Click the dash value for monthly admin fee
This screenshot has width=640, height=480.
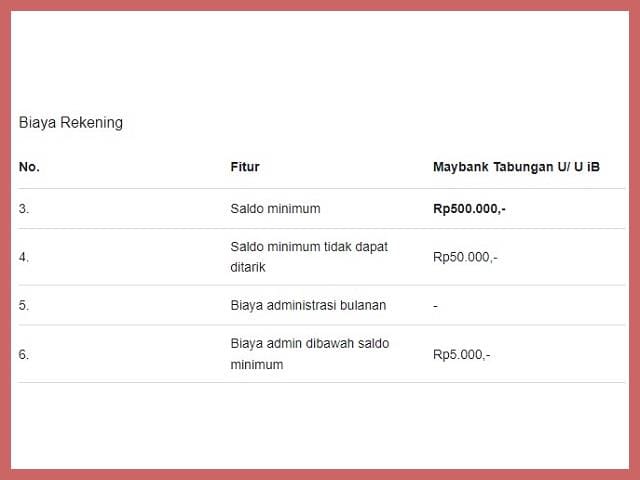[x=435, y=305]
